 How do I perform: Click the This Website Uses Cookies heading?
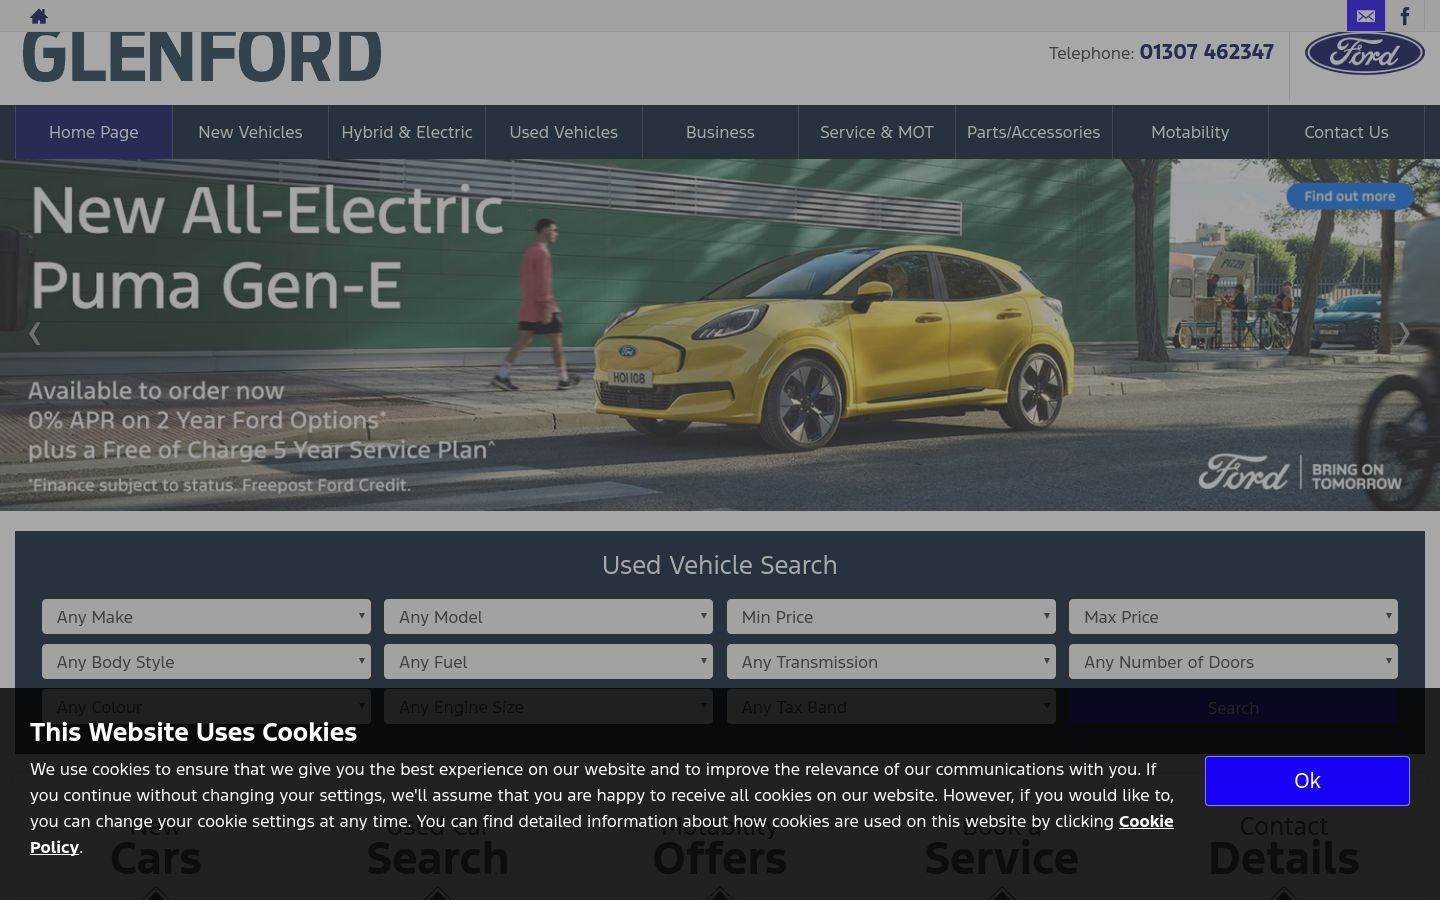pyautogui.click(x=193, y=732)
